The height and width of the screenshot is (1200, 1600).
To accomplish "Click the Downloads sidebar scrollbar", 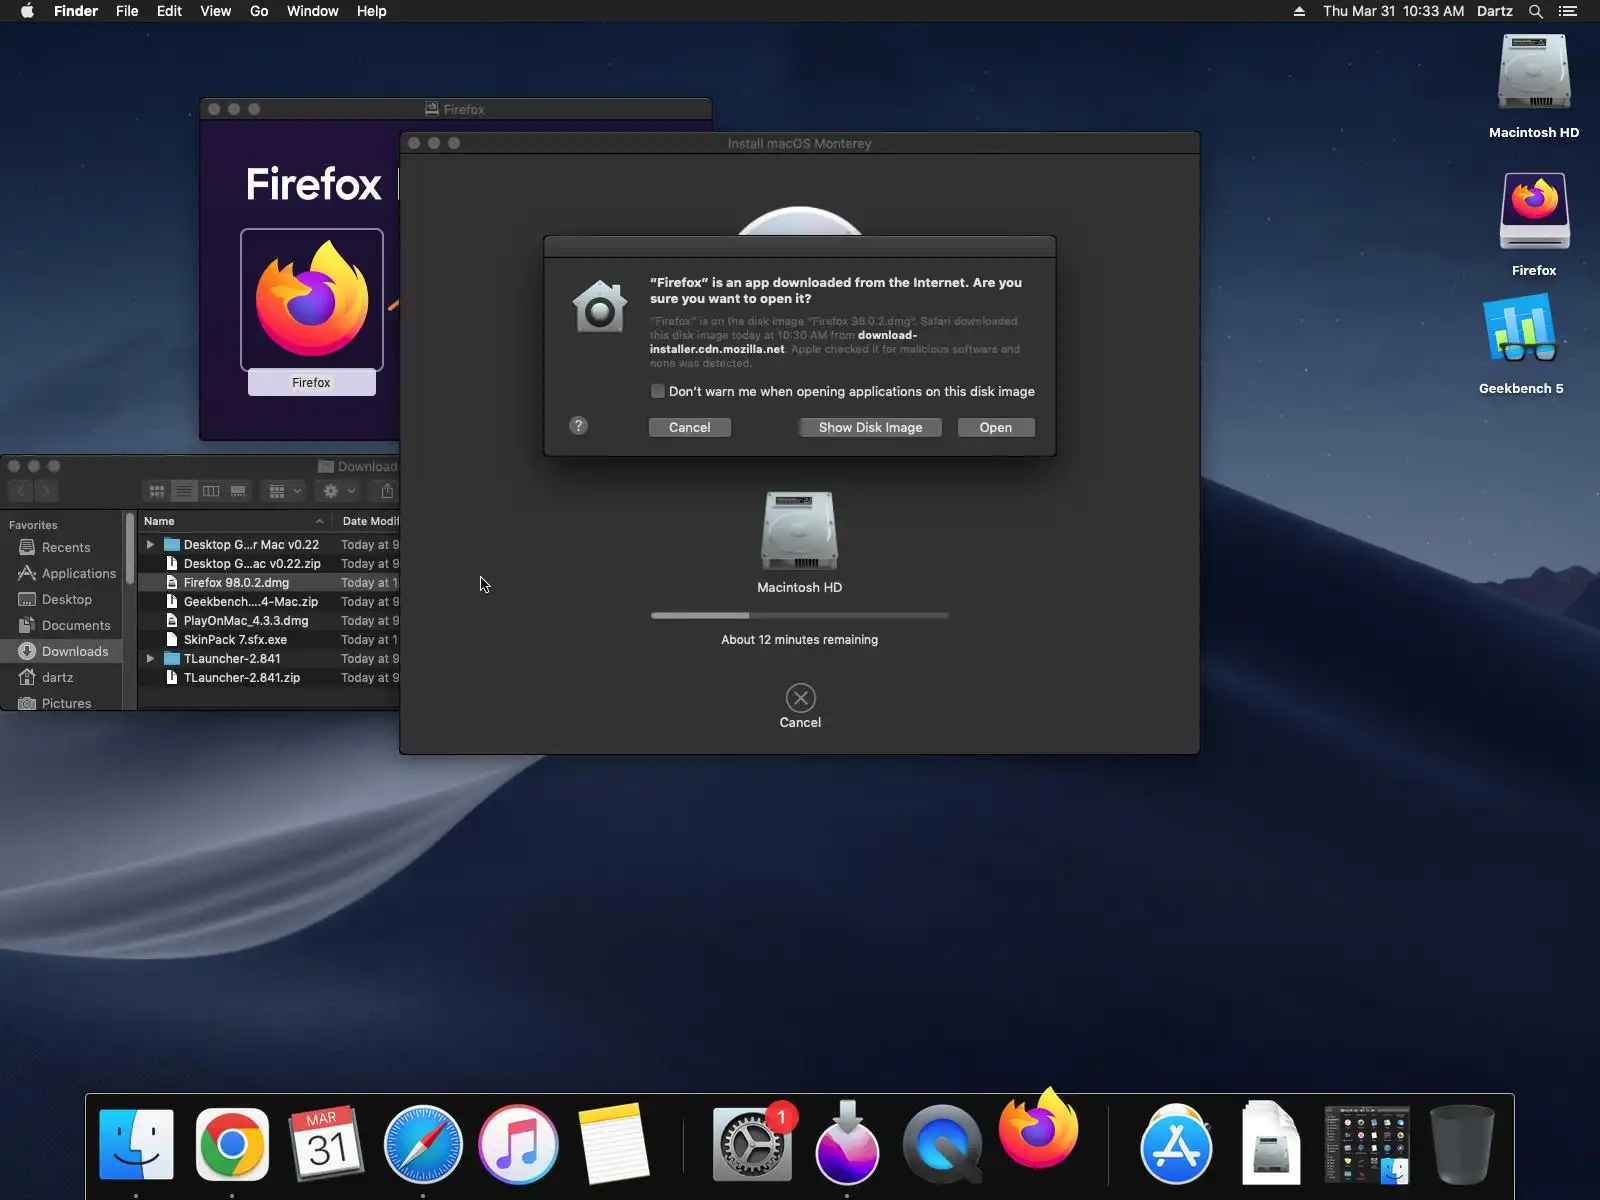I will pyautogui.click(x=130, y=550).
